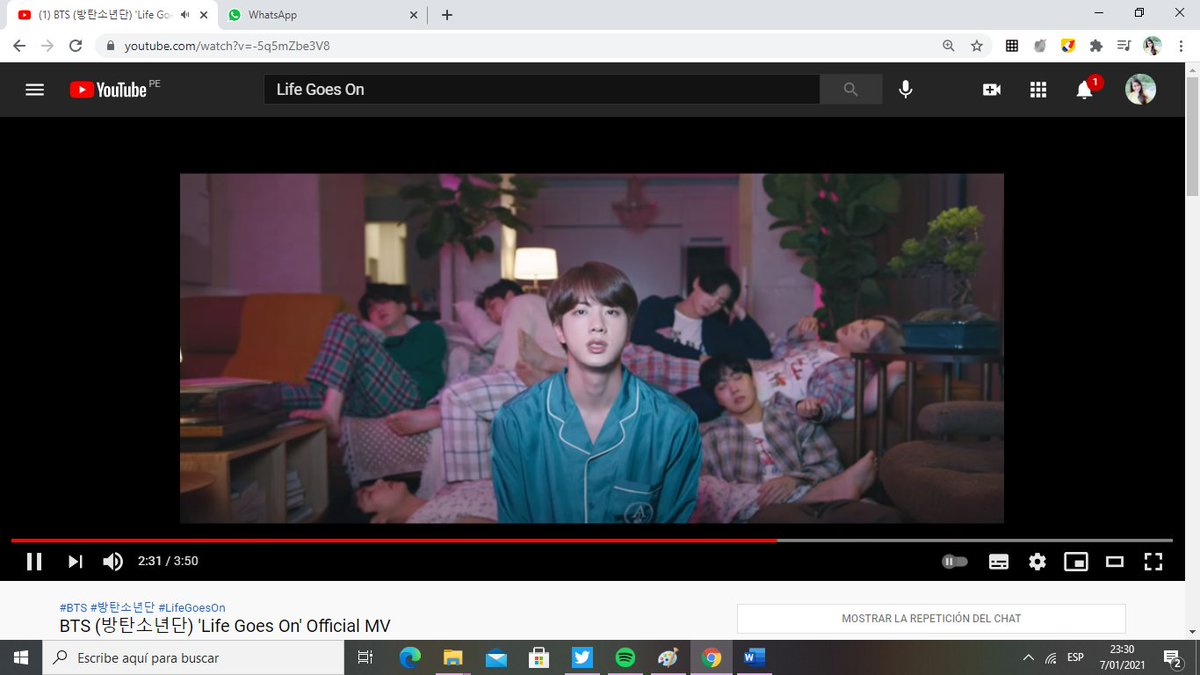This screenshot has height=675, width=1200.
Task: Open Word from the taskbar
Action: [x=754, y=657]
